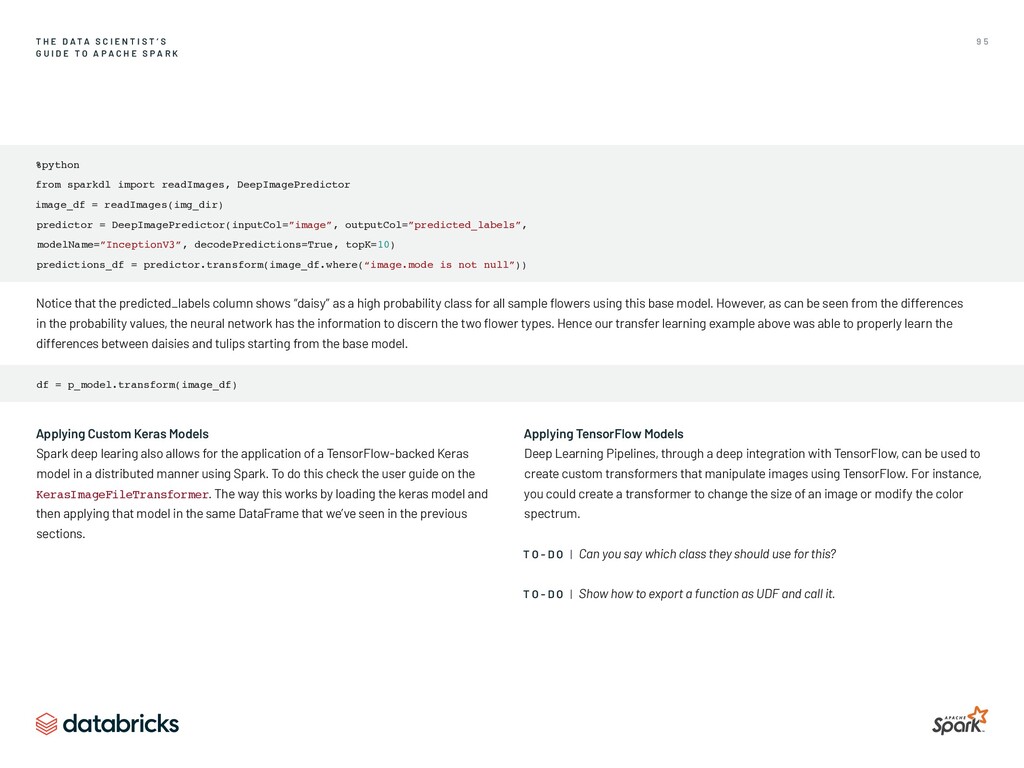The height and width of the screenshot is (768, 1024).
Task: Click the readImages(img_dir) code line
Action: (x=129, y=205)
